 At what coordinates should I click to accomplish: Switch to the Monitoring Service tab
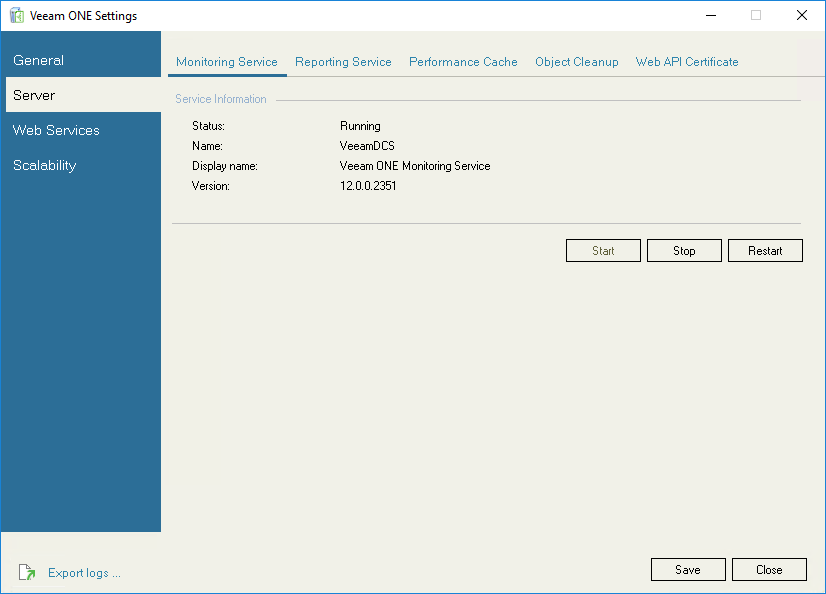[227, 61]
